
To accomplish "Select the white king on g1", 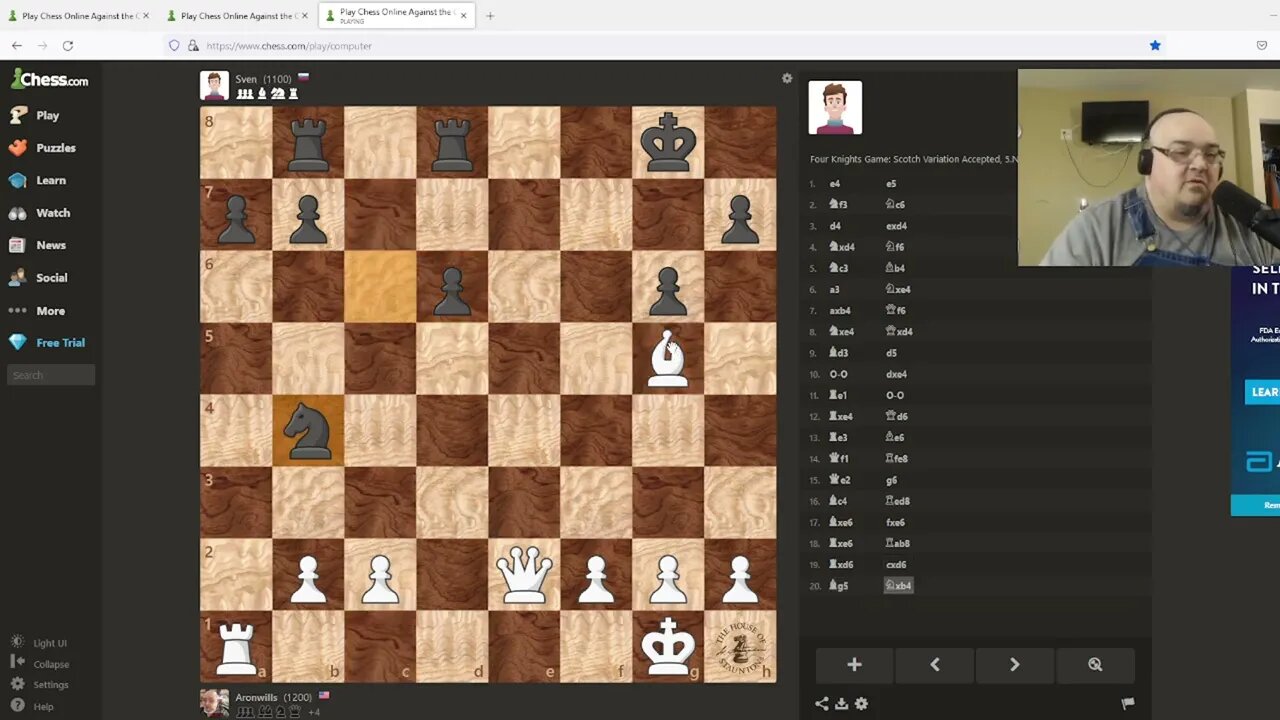I will 668,646.
